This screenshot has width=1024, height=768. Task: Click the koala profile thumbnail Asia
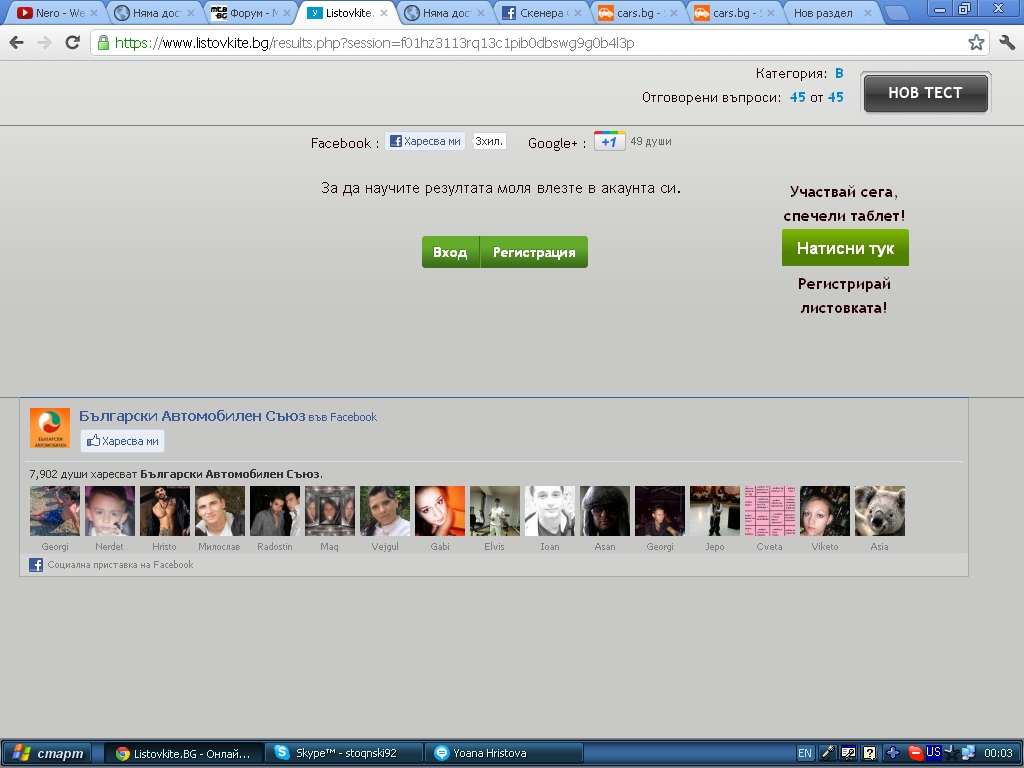tap(879, 511)
